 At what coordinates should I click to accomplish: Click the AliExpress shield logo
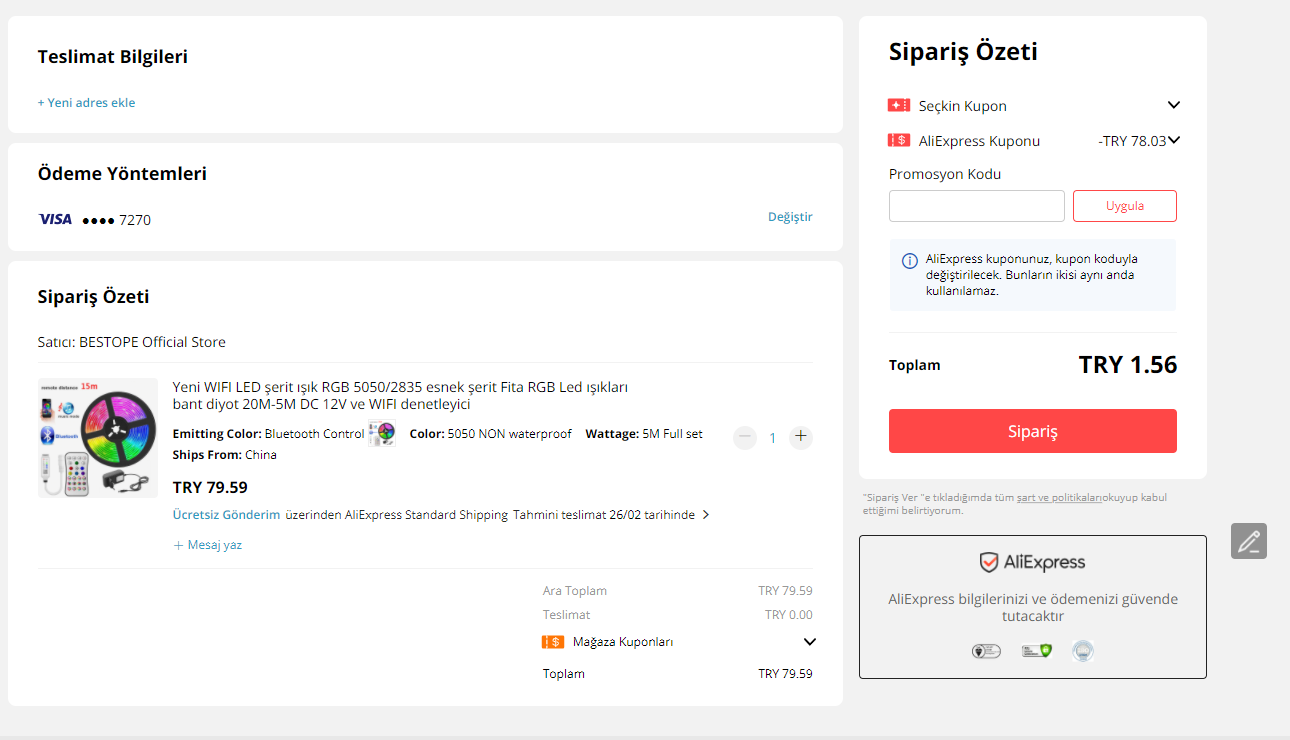[988, 562]
